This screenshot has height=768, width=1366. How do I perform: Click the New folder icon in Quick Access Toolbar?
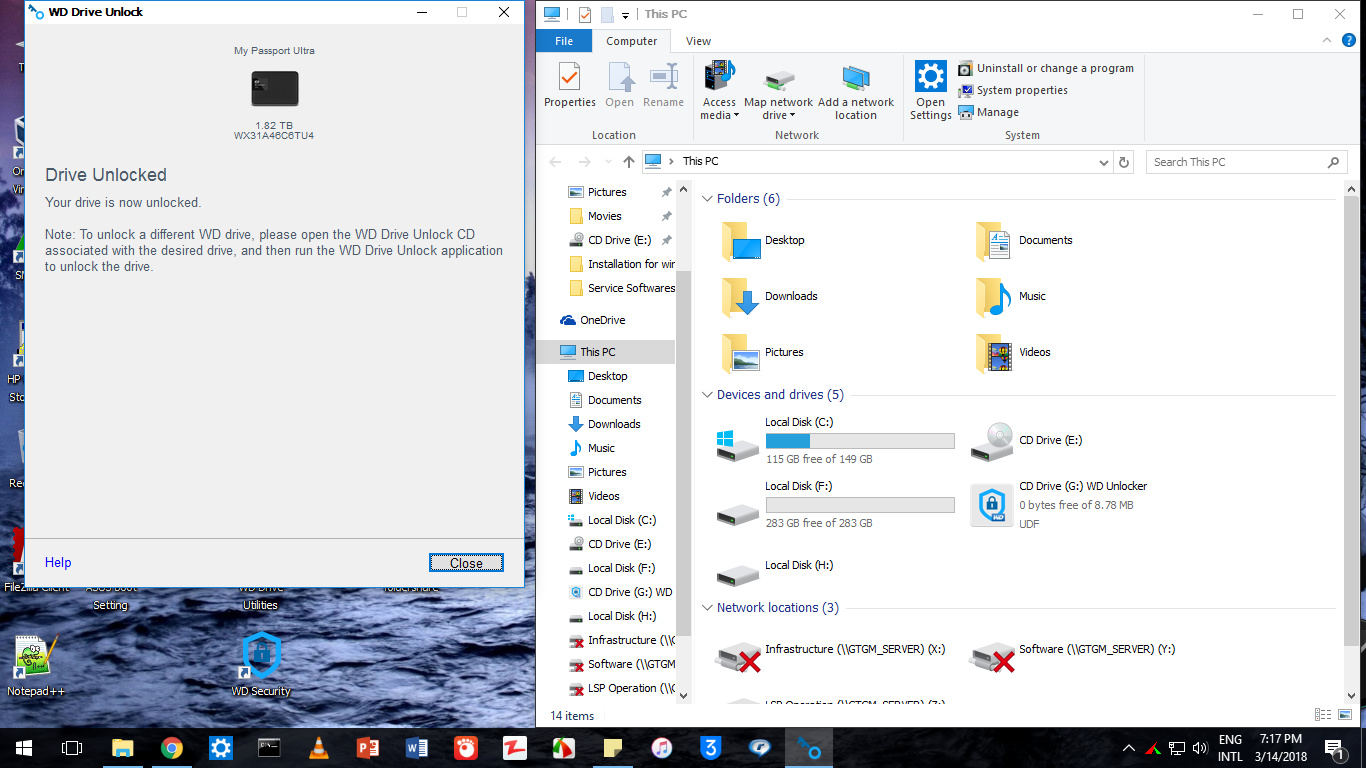[x=606, y=14]
